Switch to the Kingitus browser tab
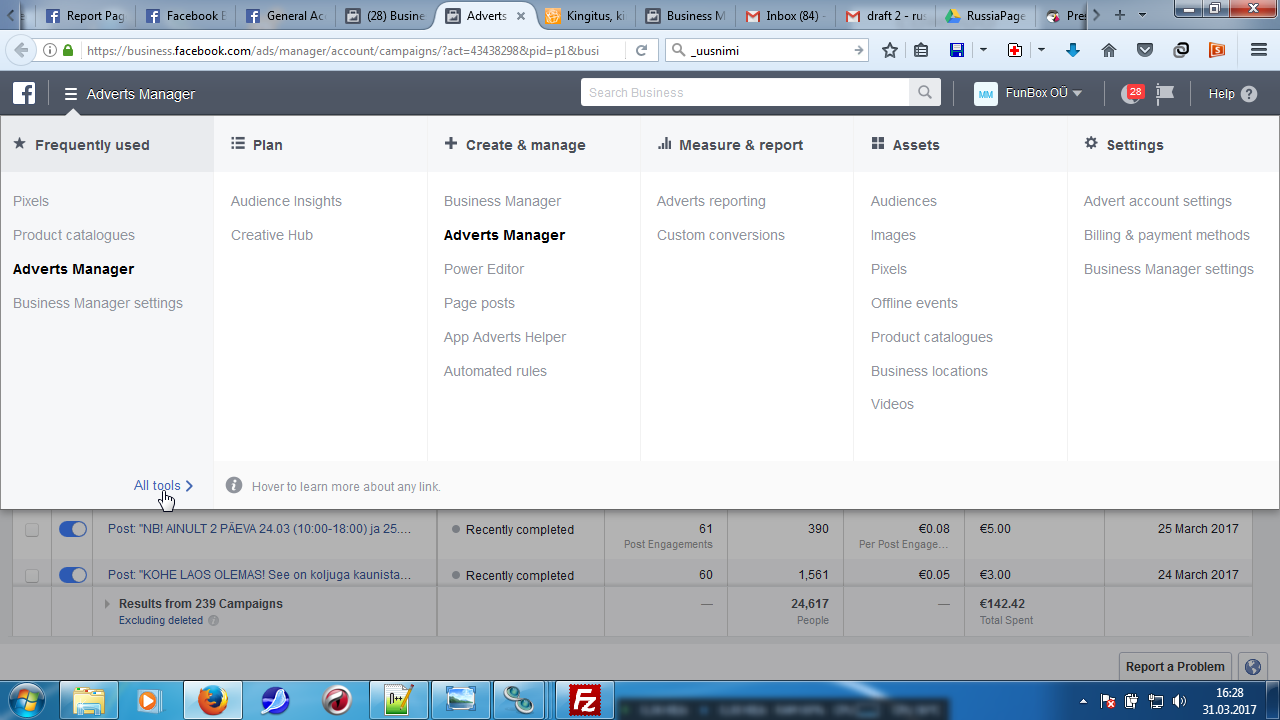 click(x=585, y=16)
